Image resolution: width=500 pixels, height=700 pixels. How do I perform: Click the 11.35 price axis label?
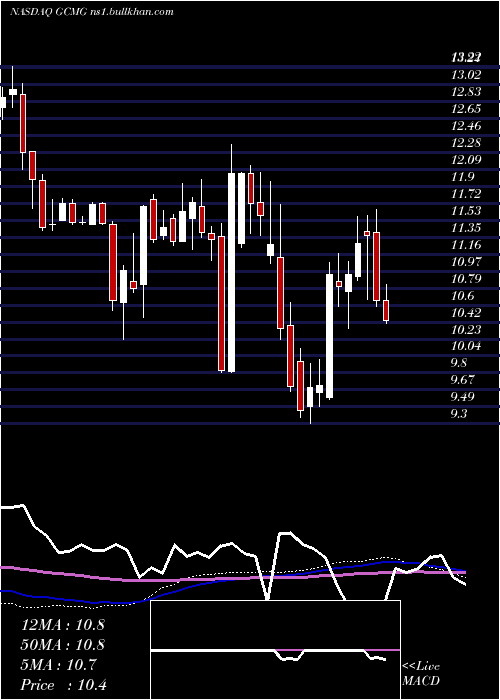(466, 228)
